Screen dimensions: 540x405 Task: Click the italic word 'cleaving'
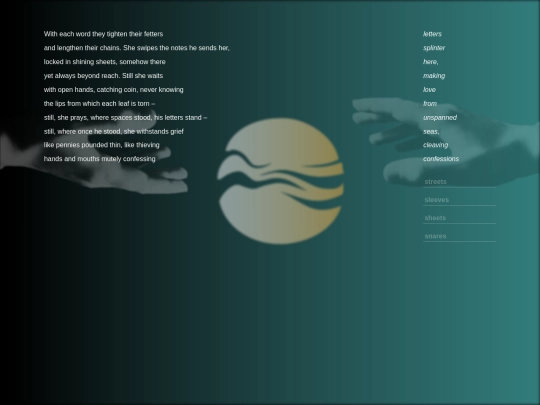(x=435, y=145)
